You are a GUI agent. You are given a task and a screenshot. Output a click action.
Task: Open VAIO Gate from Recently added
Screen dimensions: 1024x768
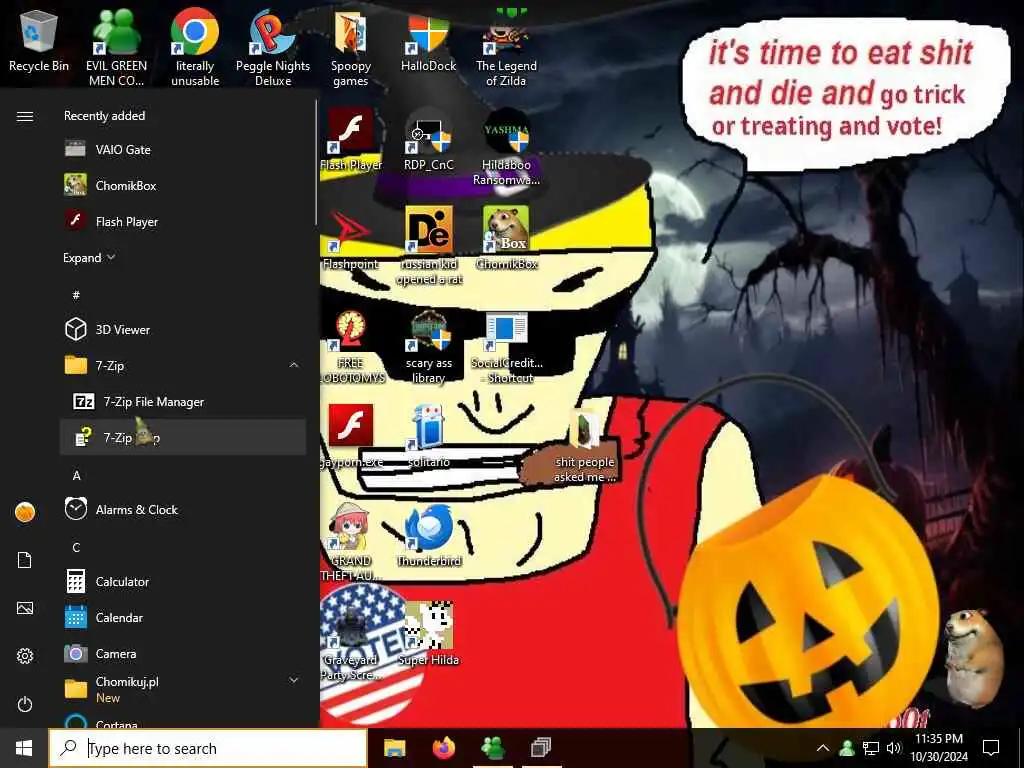(183, 150)
